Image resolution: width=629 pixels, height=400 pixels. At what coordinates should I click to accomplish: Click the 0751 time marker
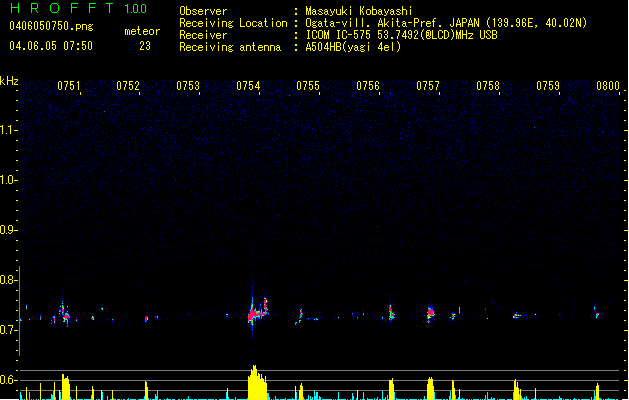point(69,86)
